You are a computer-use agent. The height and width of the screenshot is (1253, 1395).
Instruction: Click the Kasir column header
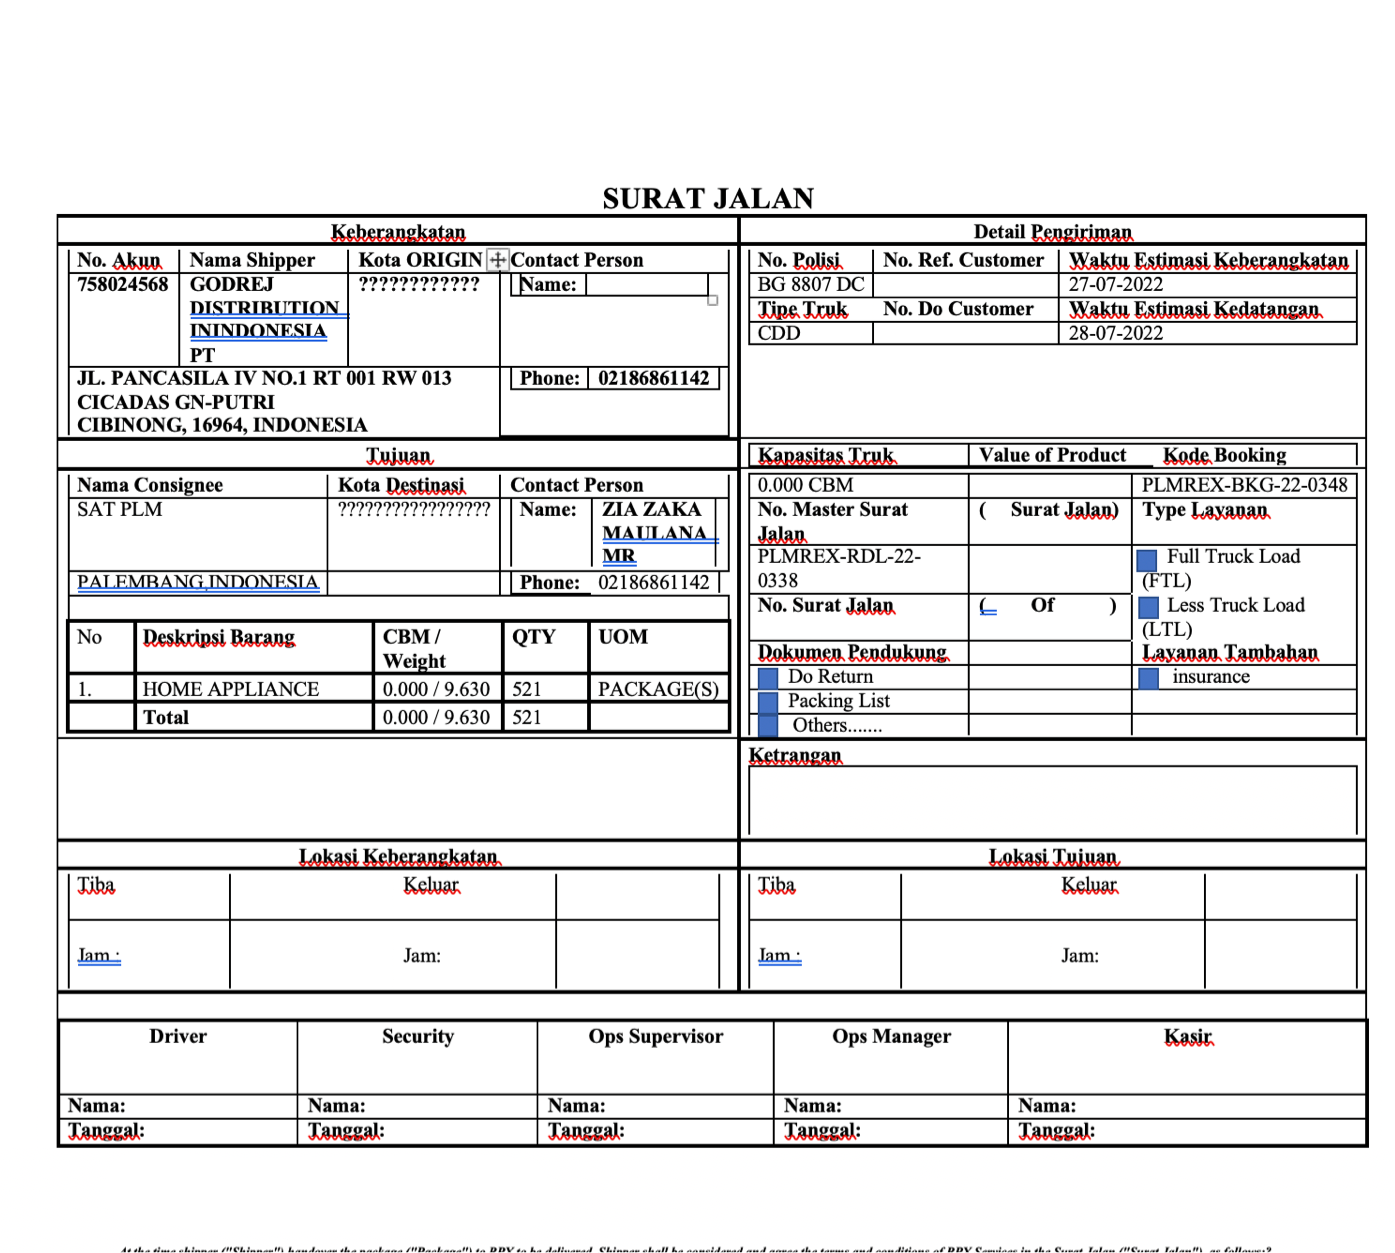coord(1188,1036)
